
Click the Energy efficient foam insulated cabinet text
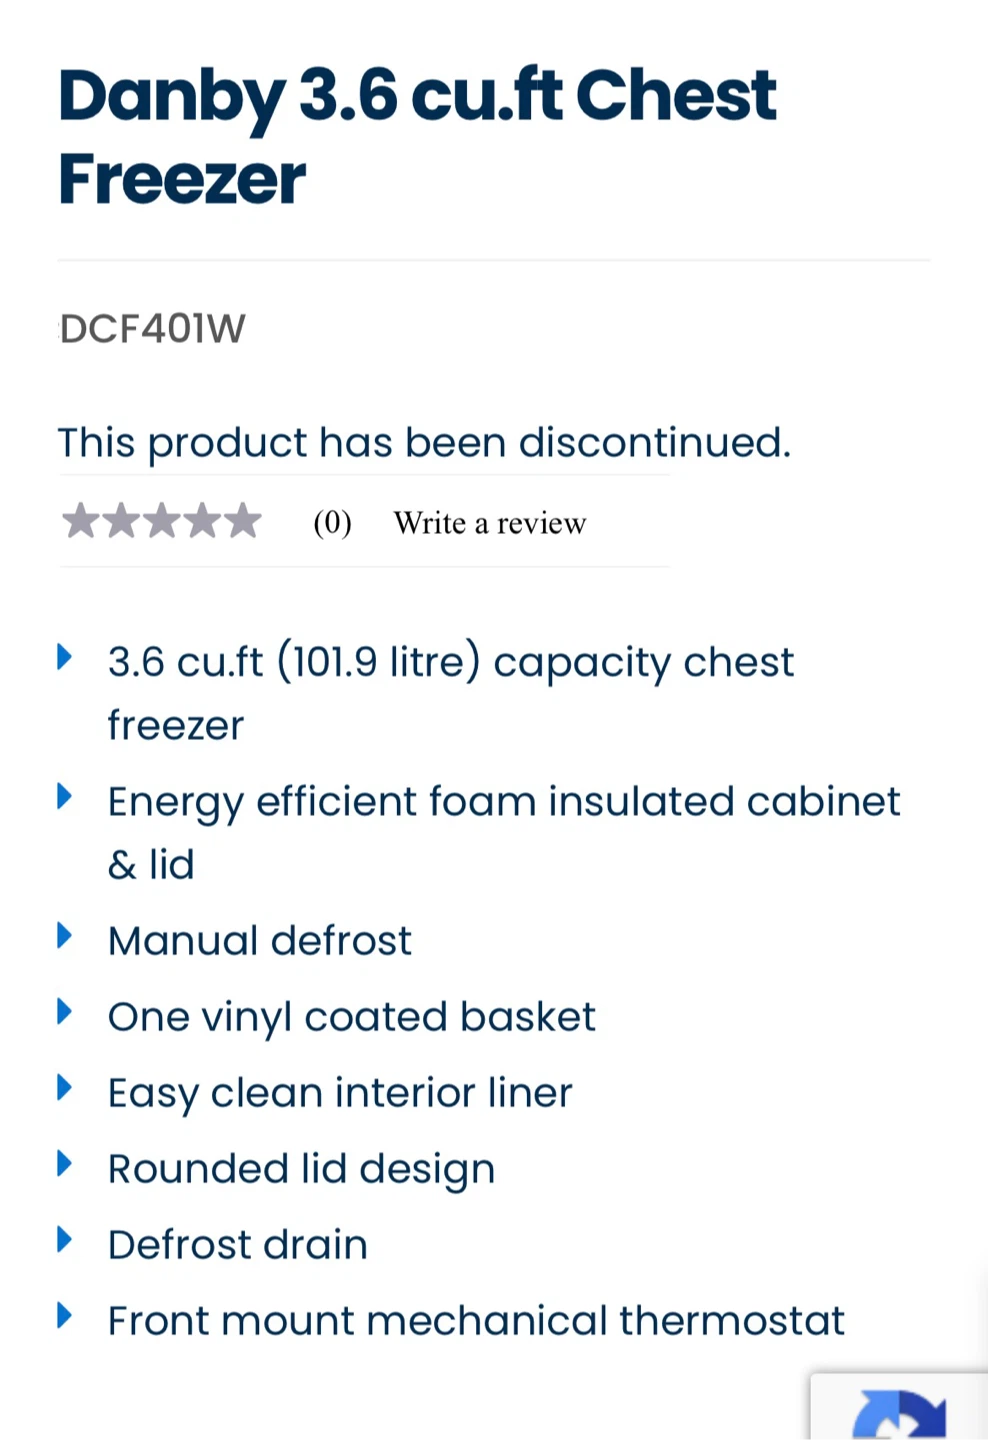pyautogui.click(x=504, y=833)
